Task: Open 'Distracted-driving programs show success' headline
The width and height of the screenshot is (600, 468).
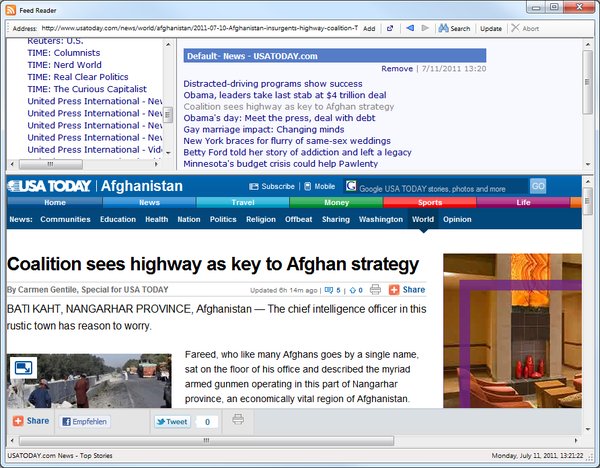Action: point(273,84)
